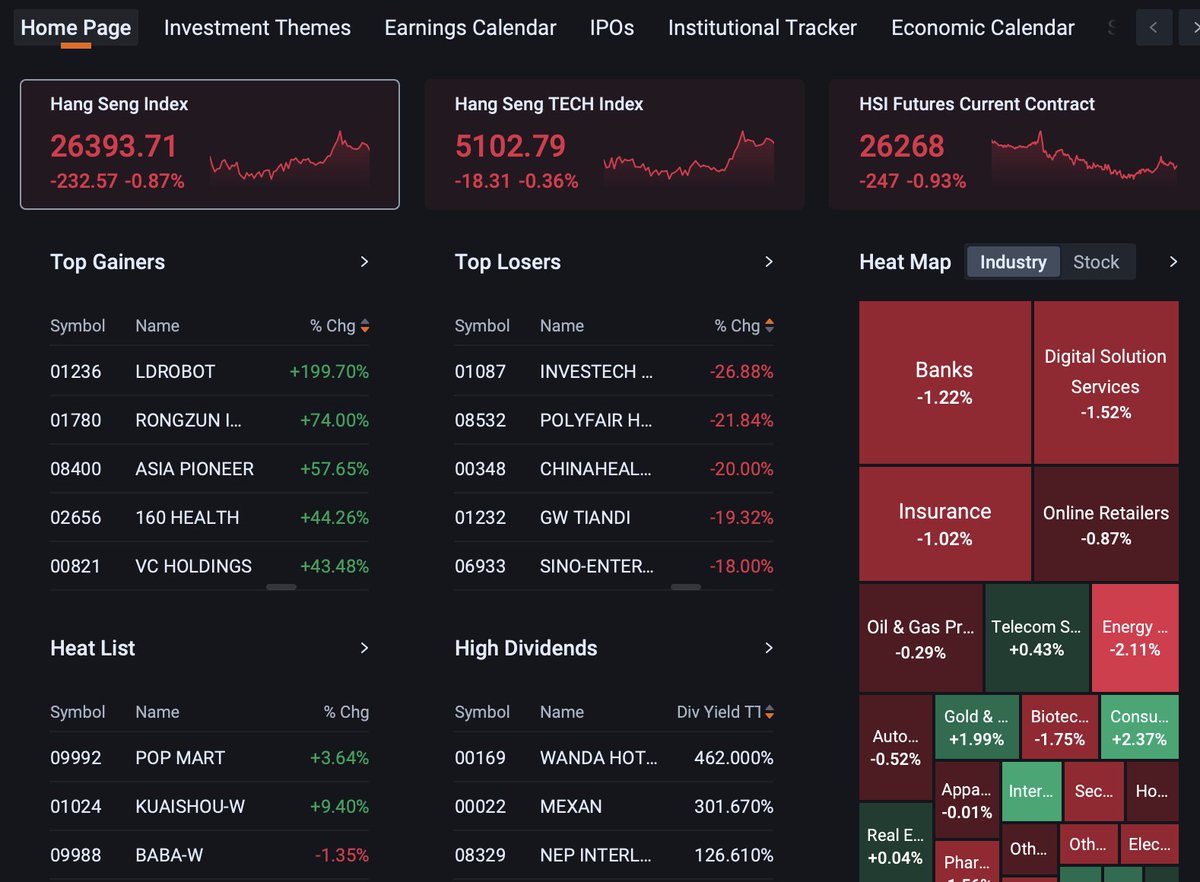Open Real E +0.04% heat tile

pos(895,842)
